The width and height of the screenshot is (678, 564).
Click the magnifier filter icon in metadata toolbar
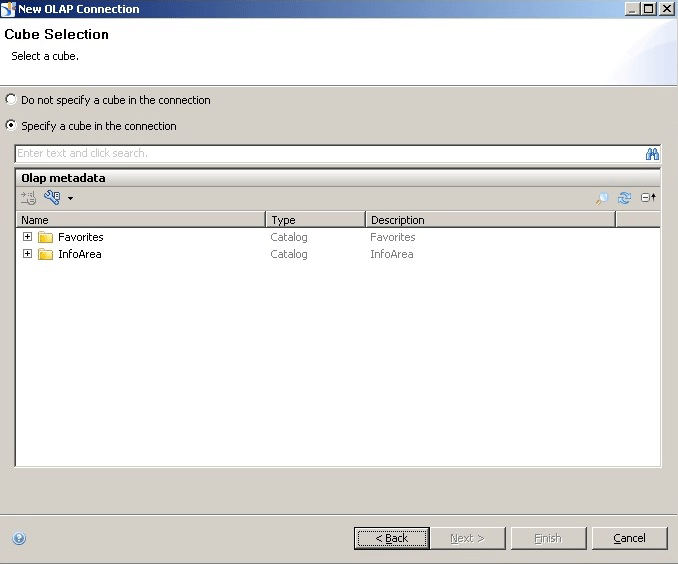pos(601,198)
